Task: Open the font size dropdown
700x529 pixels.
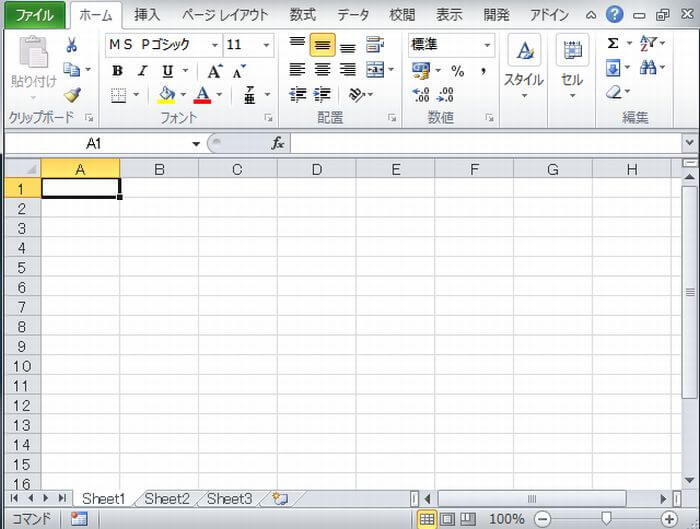Action: (x=266, y=45)
